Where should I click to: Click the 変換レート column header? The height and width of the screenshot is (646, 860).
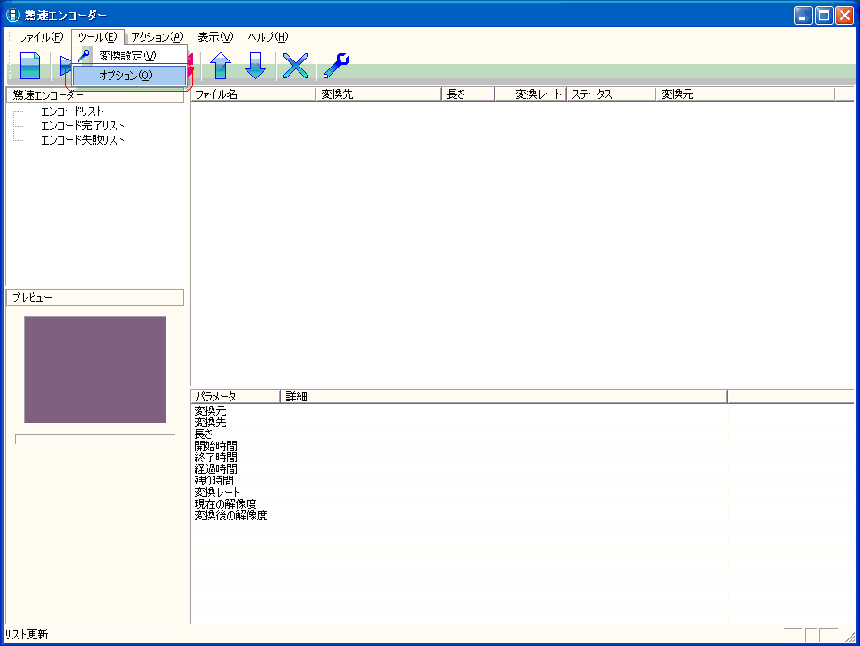point(530,94)
